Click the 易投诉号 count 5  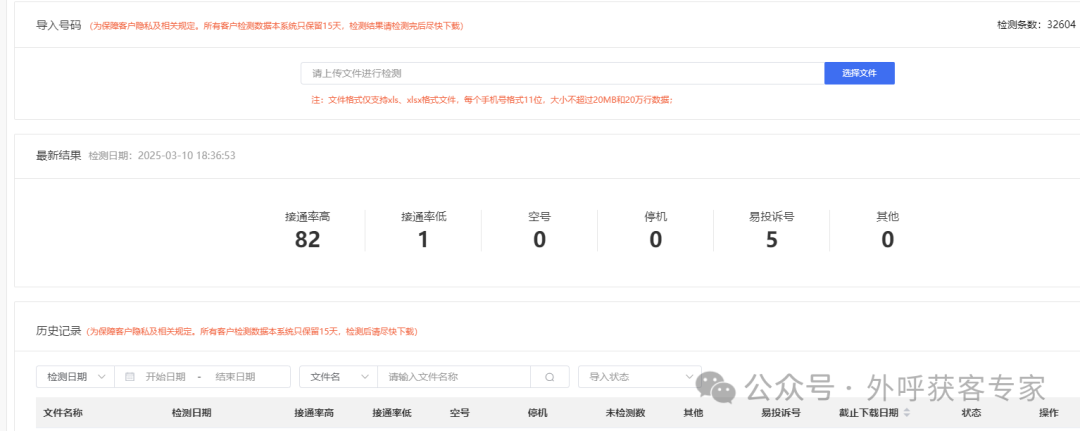[x=771, y=239]
